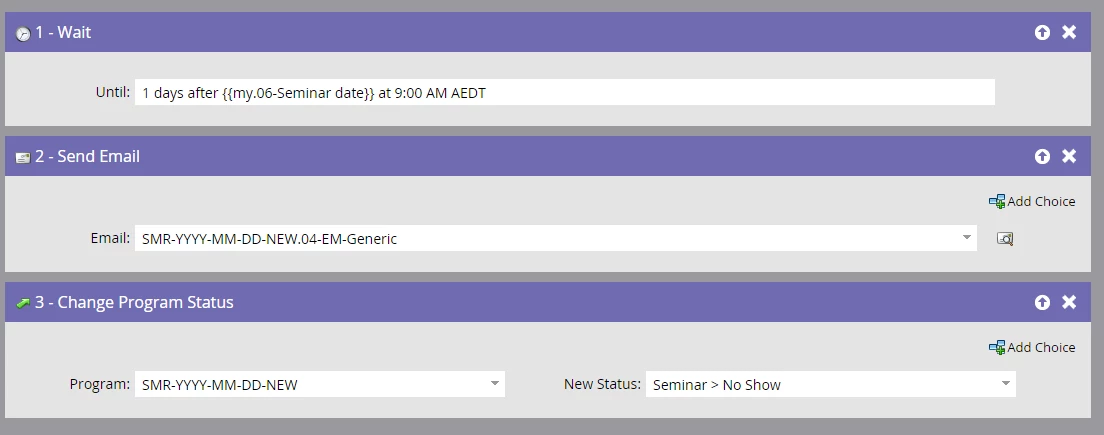This screenshot has height=435, width=1104.
Task: Move the Send Email step up
Action: [1042, 156]
